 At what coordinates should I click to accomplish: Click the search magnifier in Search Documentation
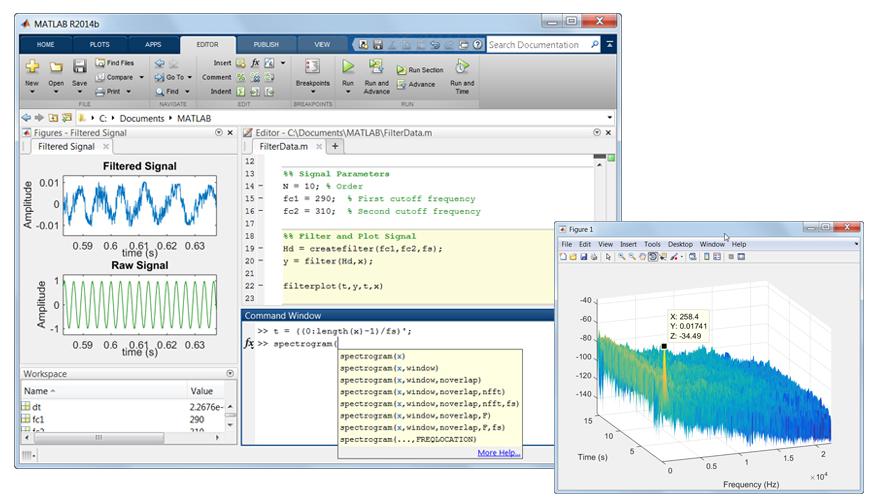tap(594, 45)
